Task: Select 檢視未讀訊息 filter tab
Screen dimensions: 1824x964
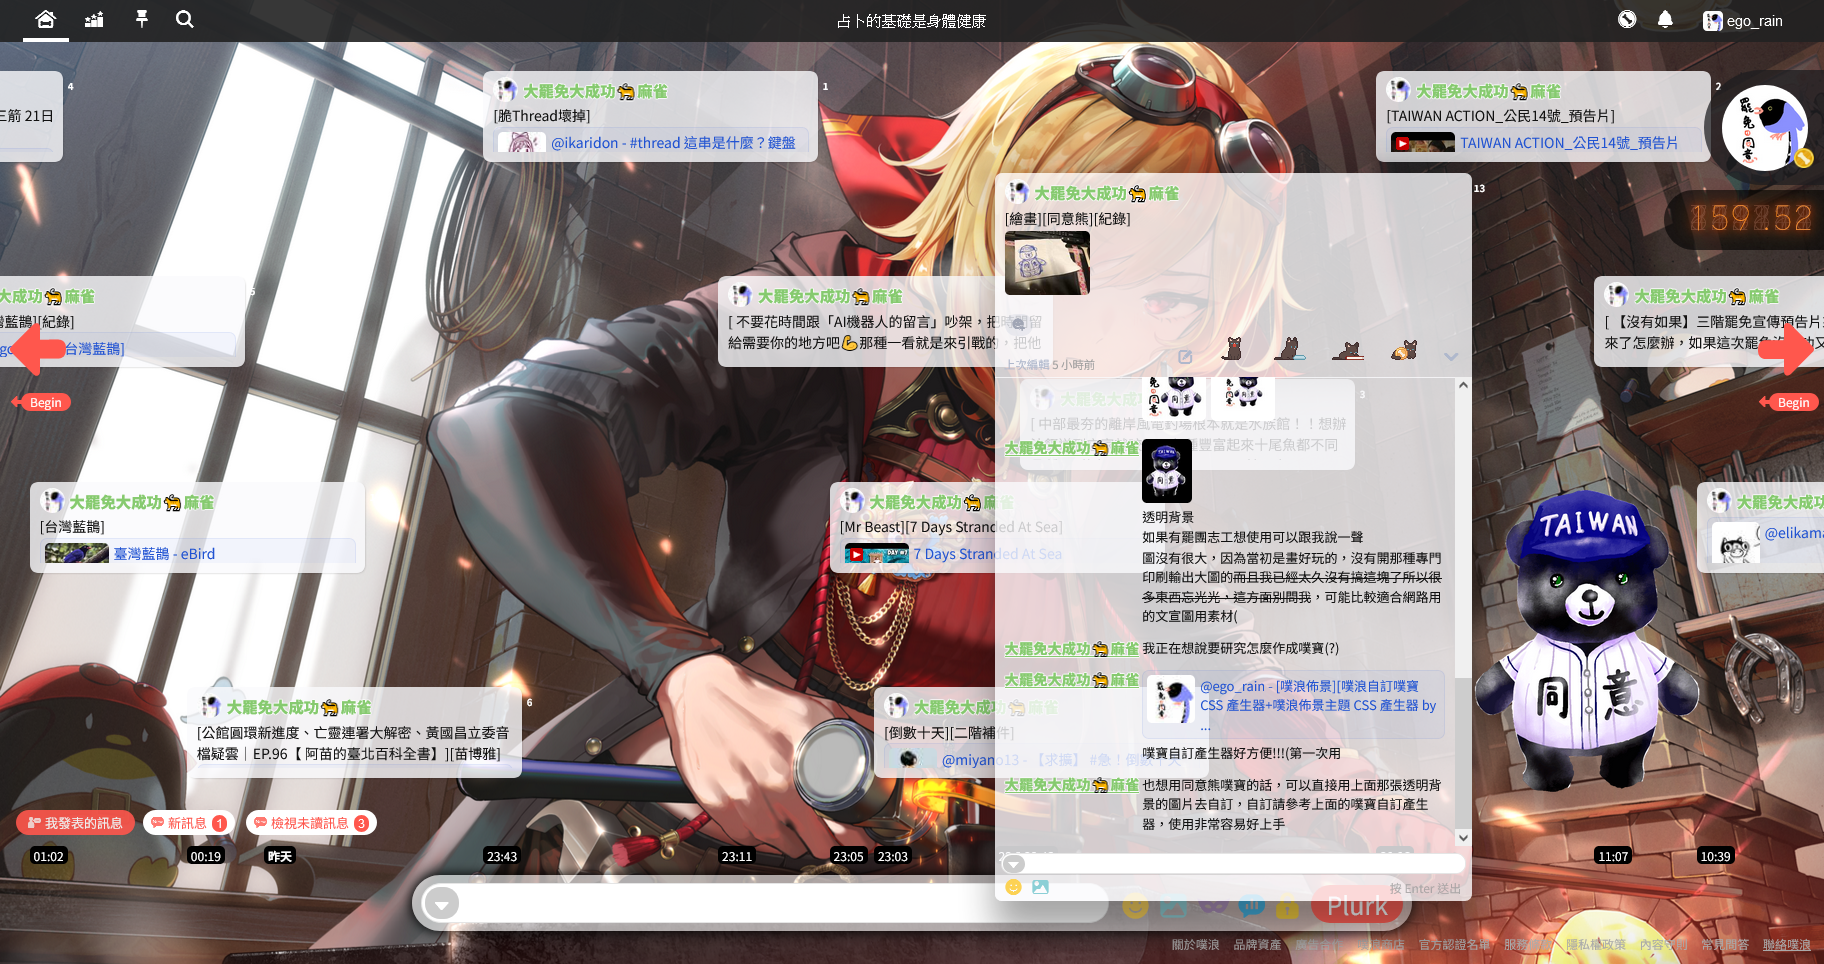Action: click(x=311, y=823)
